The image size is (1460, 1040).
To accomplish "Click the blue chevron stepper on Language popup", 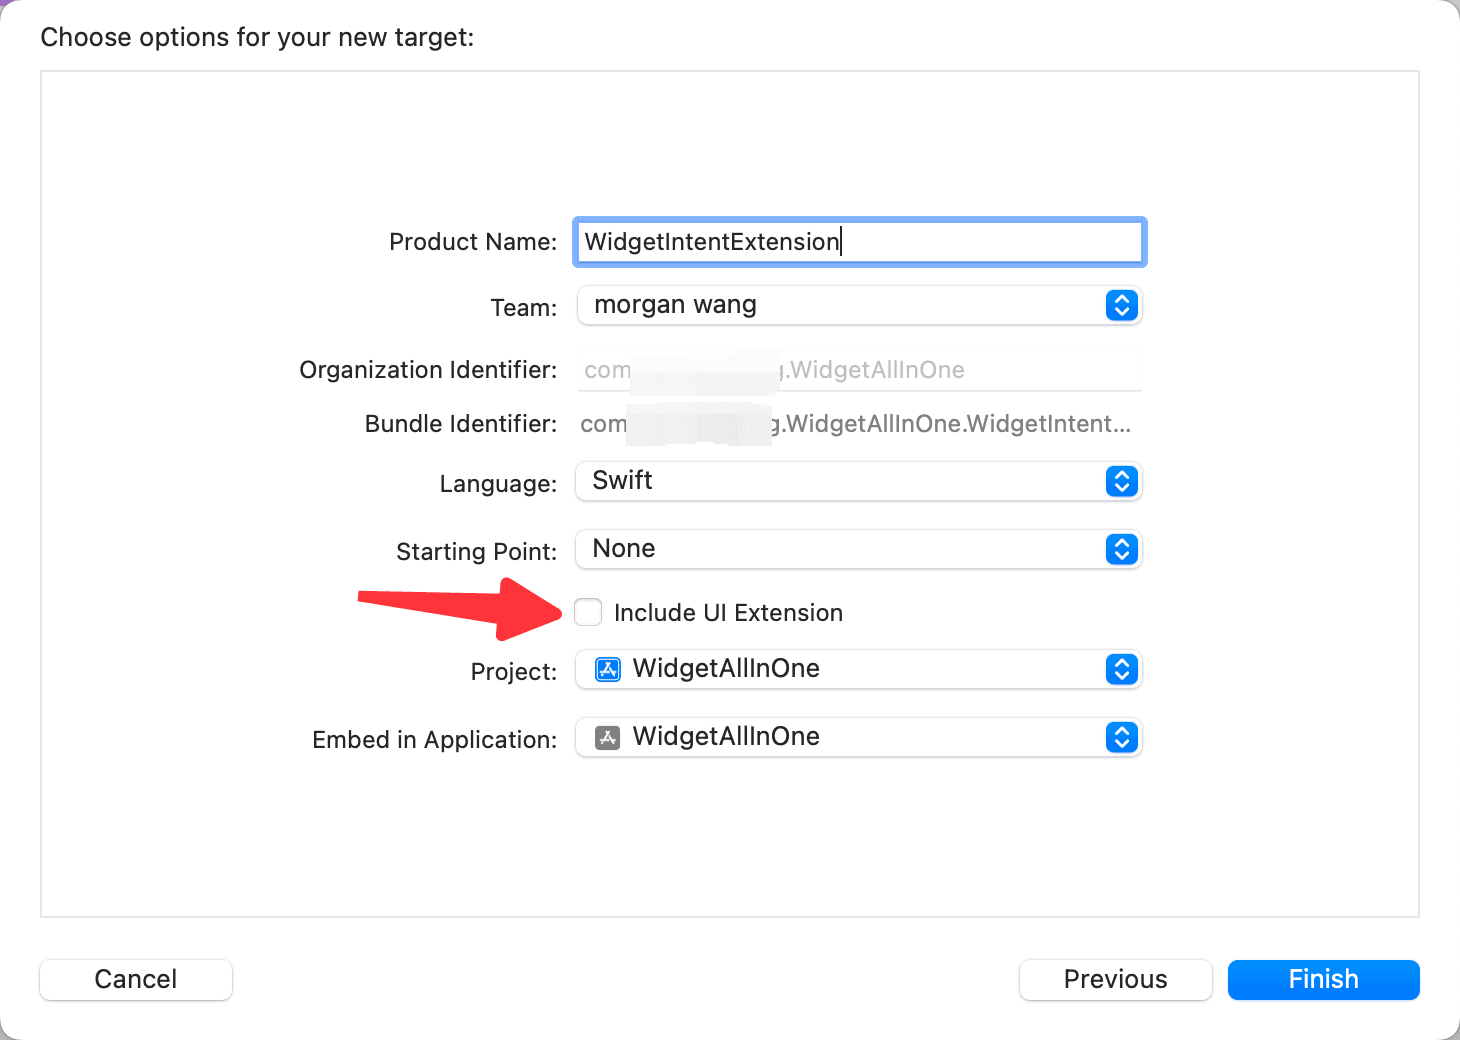I will [x=1122, y=481].
